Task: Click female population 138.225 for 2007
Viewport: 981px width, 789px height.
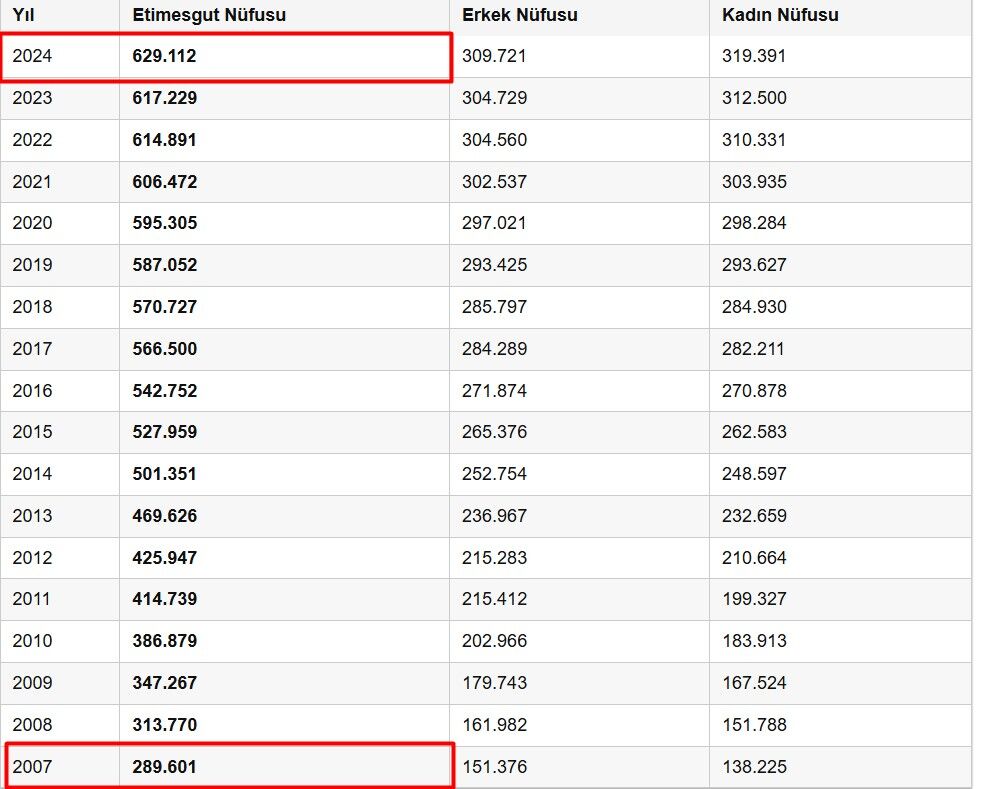Action: (754, 766)
